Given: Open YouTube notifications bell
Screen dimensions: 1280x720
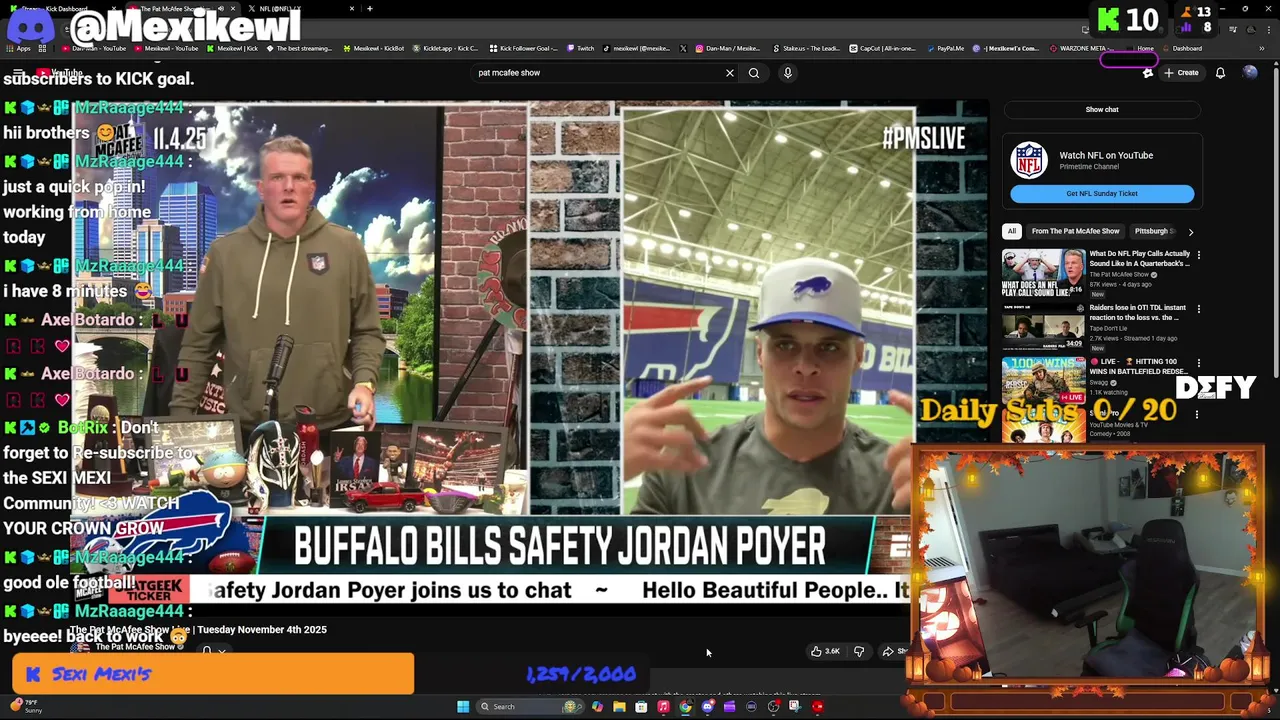Looking at the screenshot, I should tap(1220, 73).
